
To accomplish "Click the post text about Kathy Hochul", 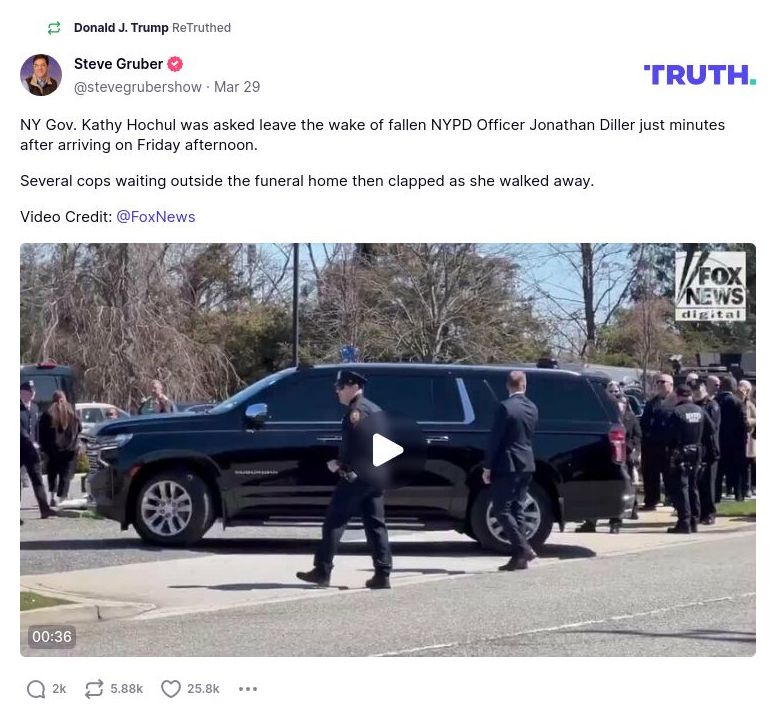I will pyautogui.click(x=373, y=135).
